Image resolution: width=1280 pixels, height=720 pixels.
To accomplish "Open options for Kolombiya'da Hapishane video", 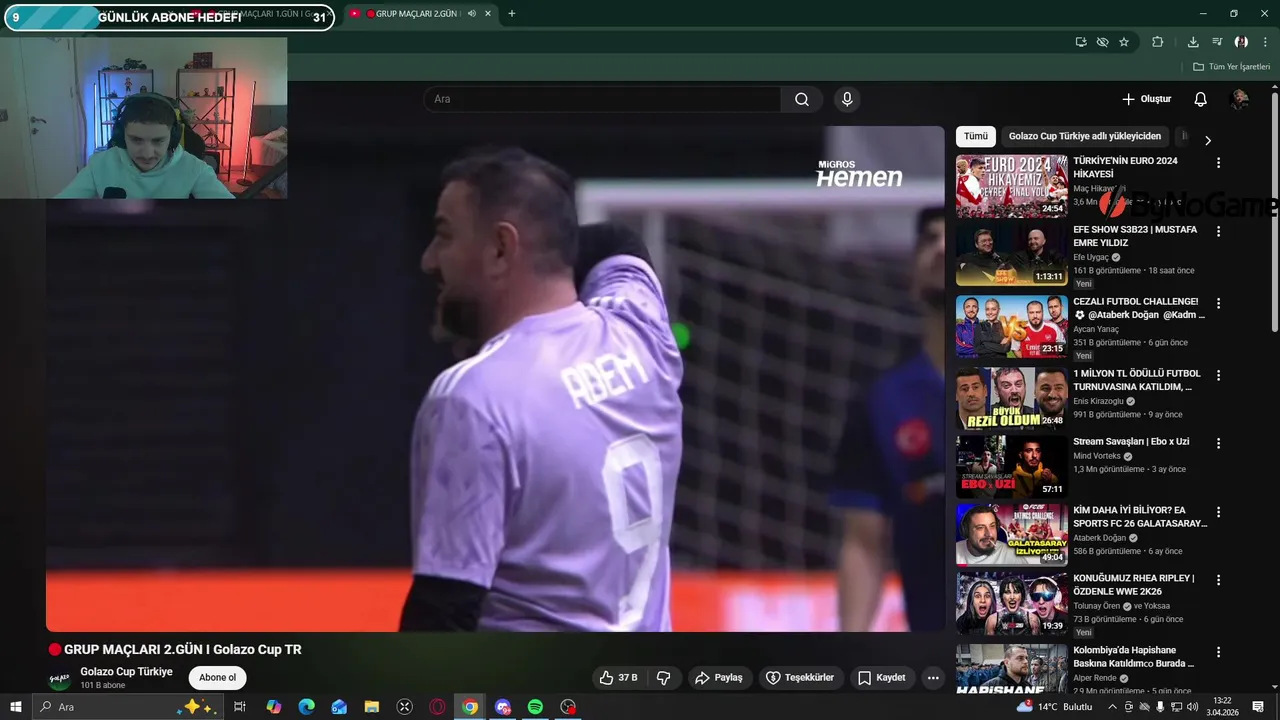I will point(1218,652).
